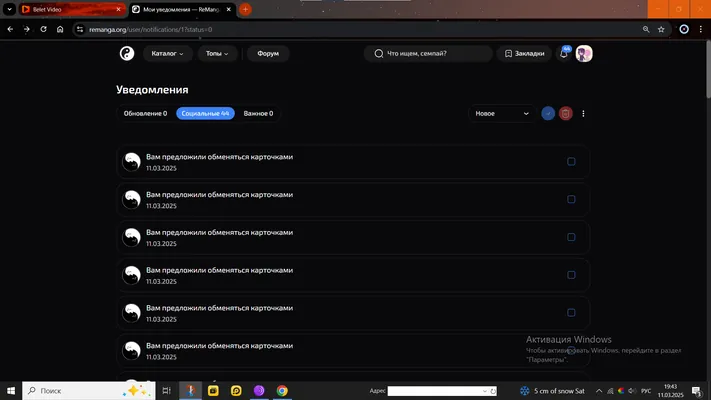Open Chrome from the Windows taskbar
Viewport: 711px width, 400px height.
coord(282,390)
